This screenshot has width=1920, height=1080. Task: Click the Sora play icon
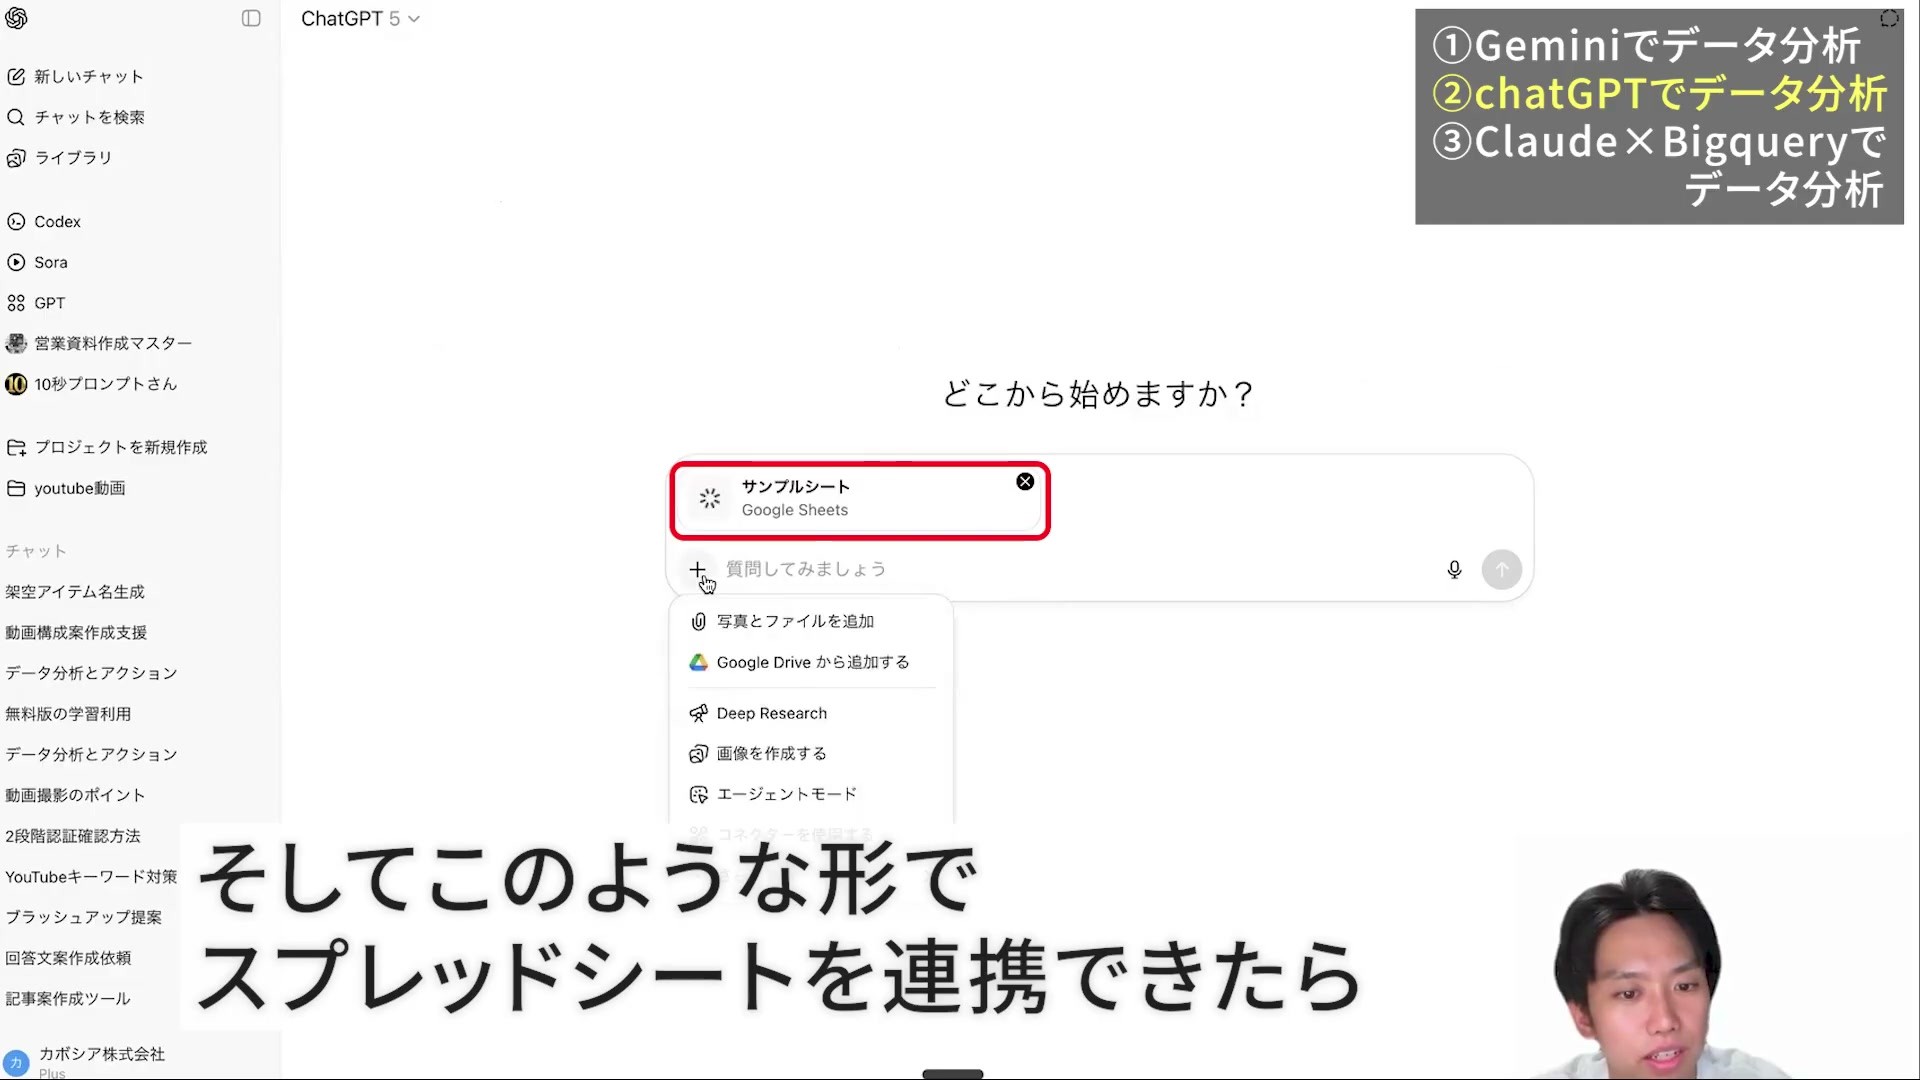[16, 262]
